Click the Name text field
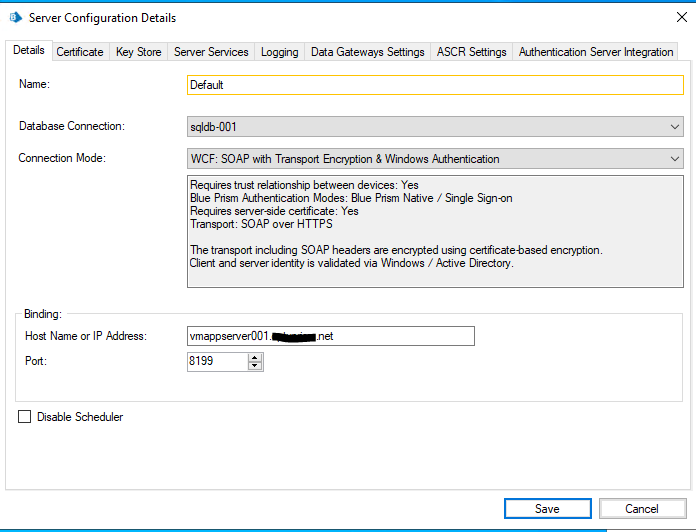 point(435,85)
